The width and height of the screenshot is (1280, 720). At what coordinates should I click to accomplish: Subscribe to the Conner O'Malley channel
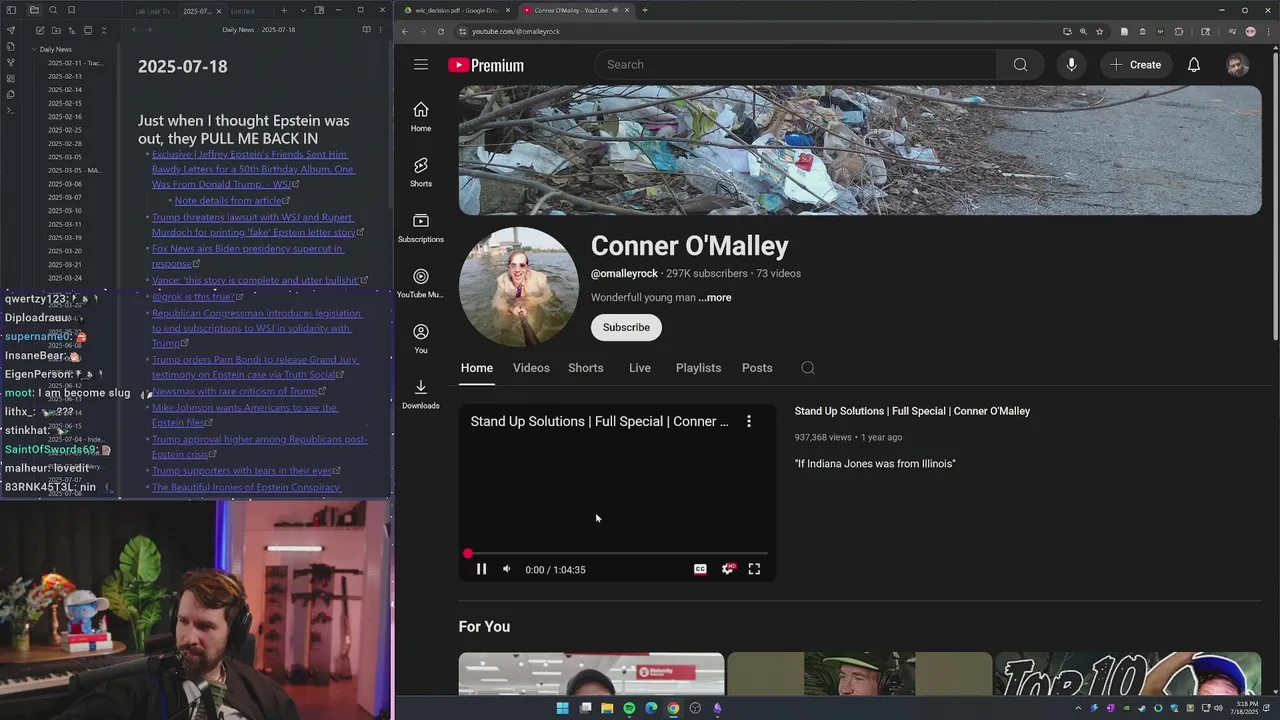(x=626, y=328)
